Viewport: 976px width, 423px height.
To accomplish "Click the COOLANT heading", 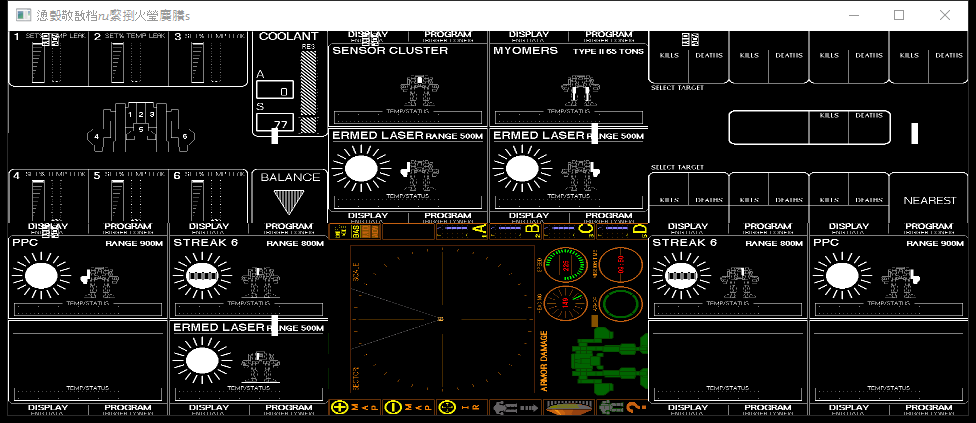I will coord(288,37).
